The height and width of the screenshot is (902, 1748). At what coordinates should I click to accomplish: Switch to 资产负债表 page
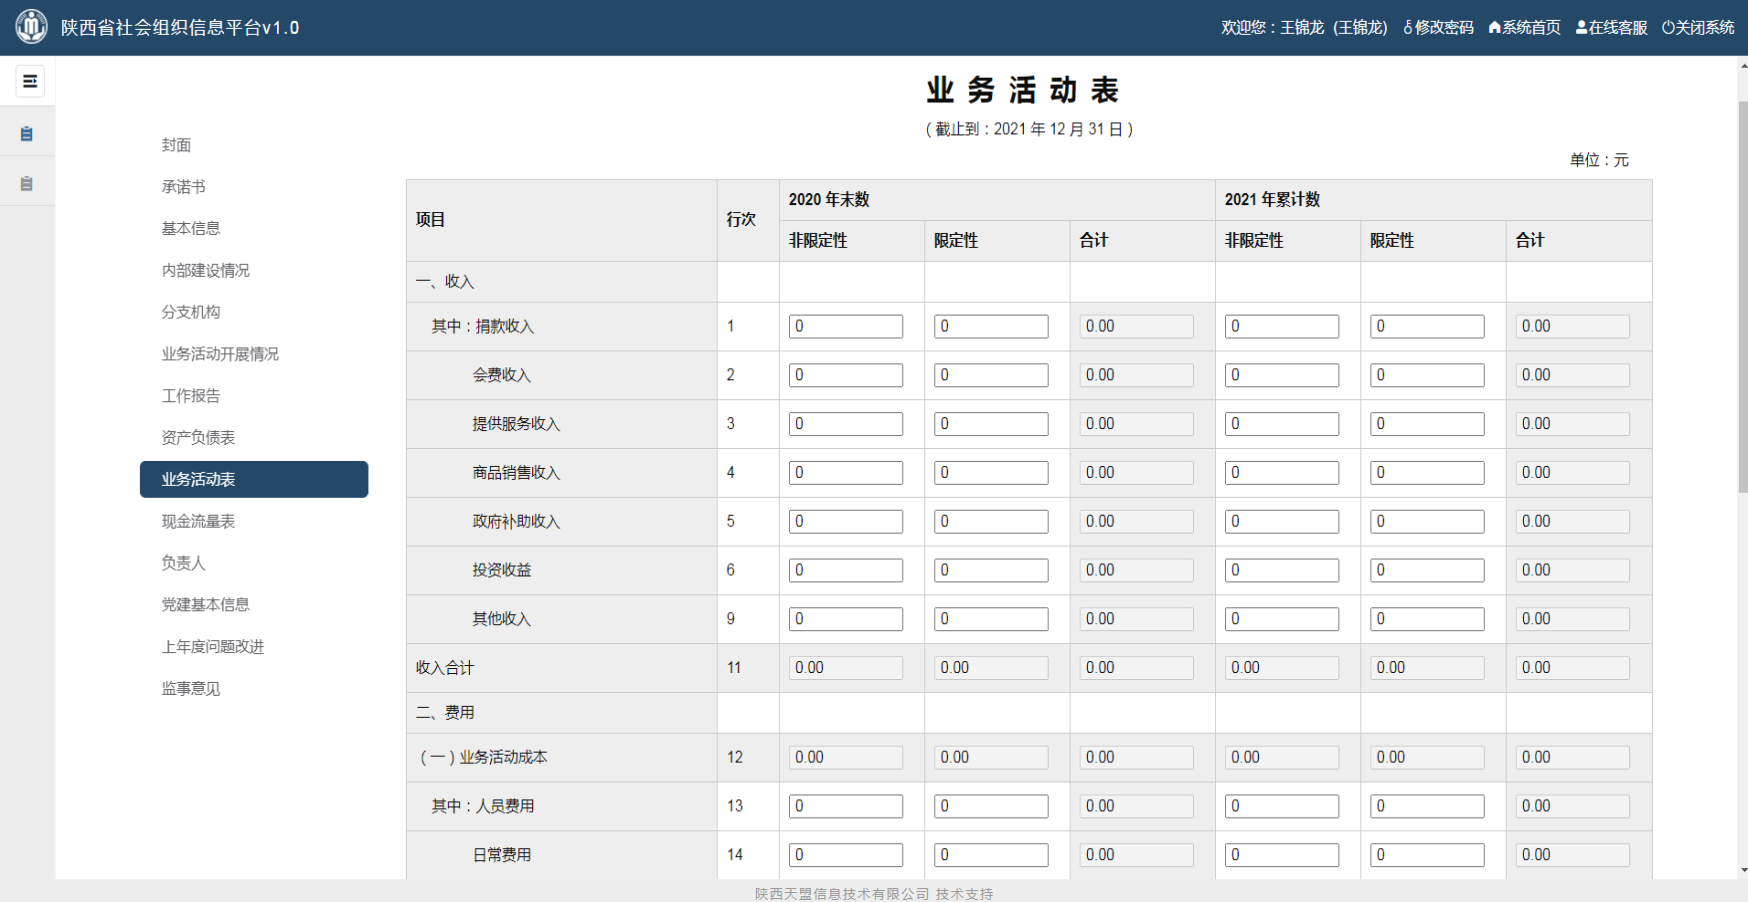(x=198, y=438)
